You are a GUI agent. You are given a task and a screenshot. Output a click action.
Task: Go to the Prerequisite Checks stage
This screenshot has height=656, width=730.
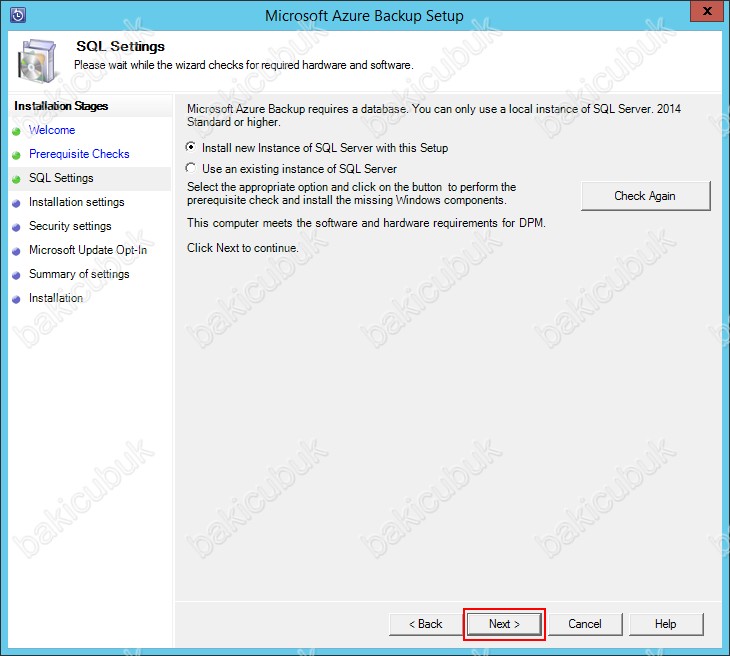pos(79,154)
